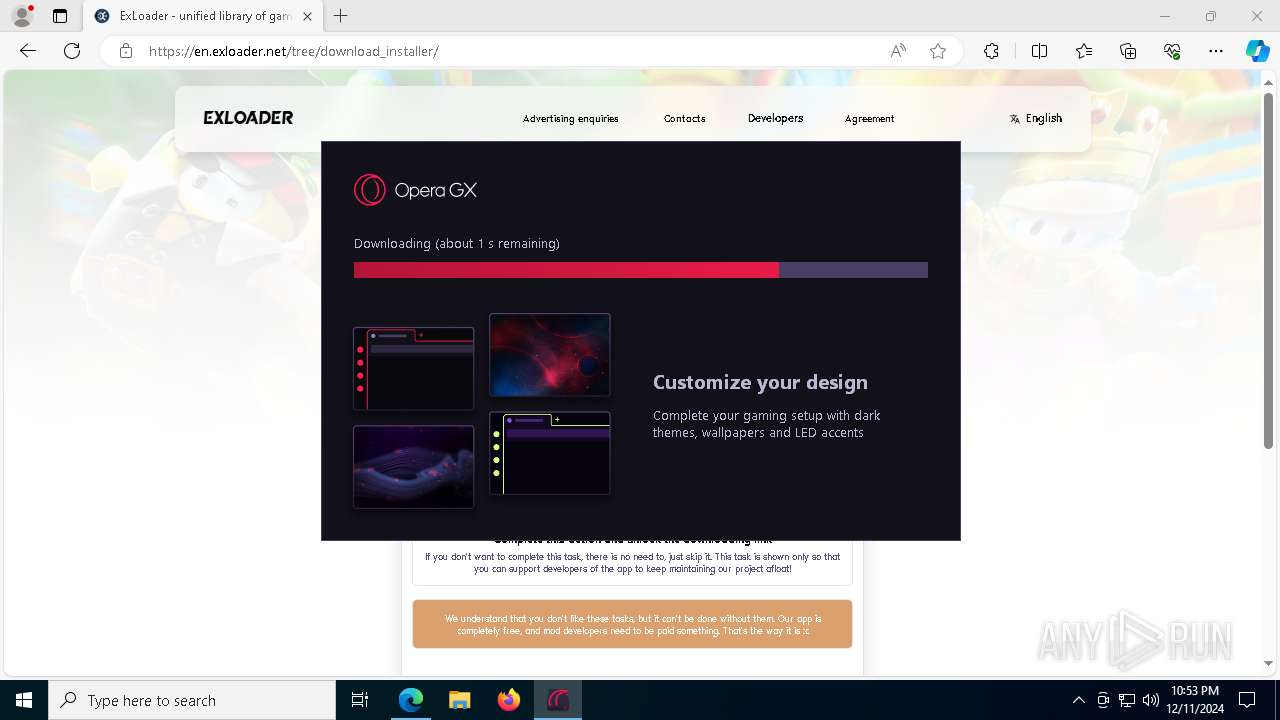Open Firefox from taskbar
Image resolution: width=1280 pixels, height=720 pixels.
[x=508, y=700]
